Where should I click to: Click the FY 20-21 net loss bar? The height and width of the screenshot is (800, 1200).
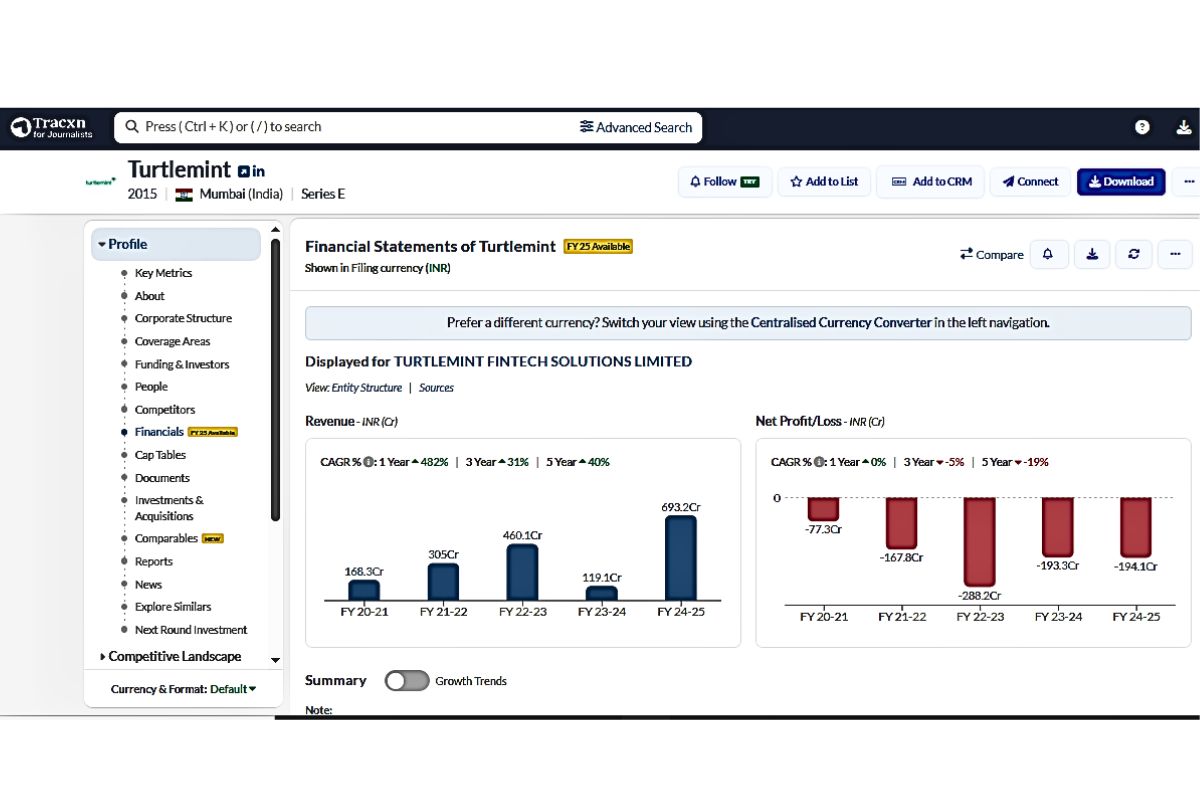(823, 509)
